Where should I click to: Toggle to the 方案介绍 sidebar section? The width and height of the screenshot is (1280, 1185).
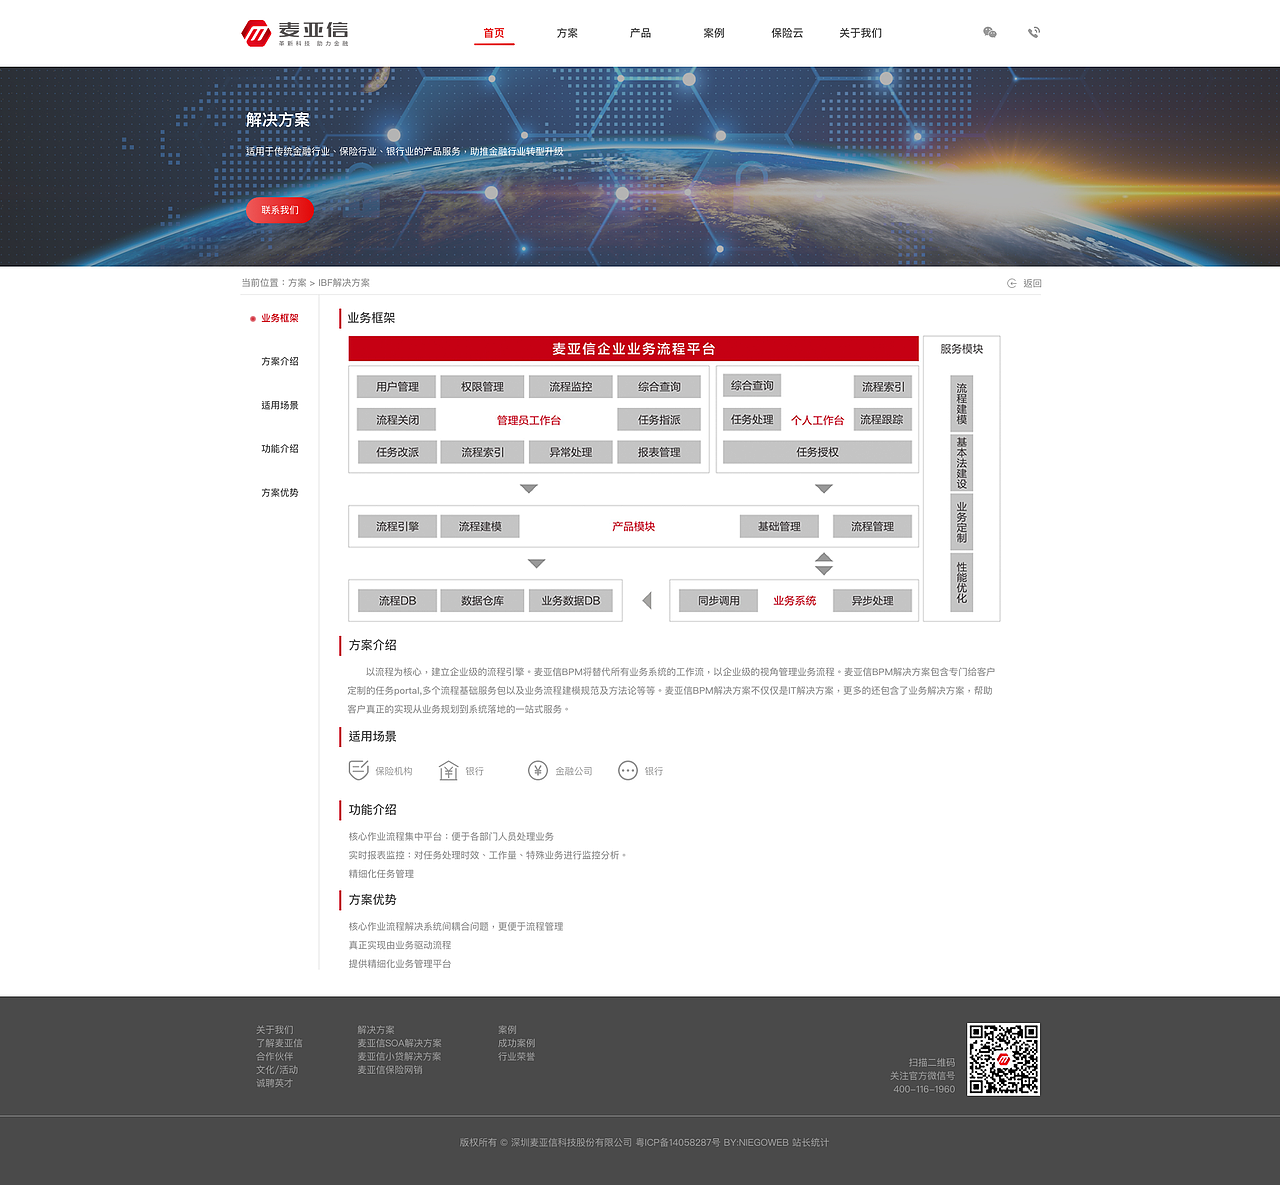point(280,362)
